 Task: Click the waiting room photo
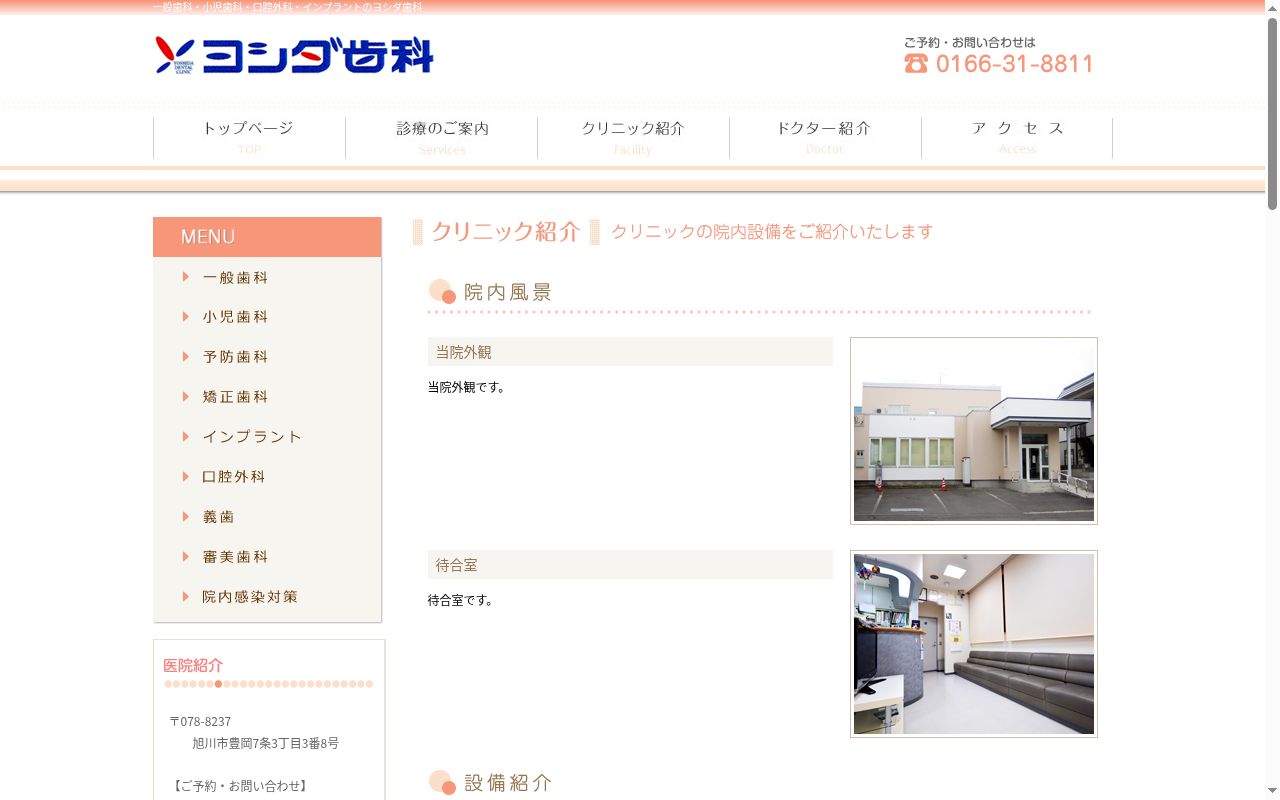pyautogui.click(x=974, y=644)
